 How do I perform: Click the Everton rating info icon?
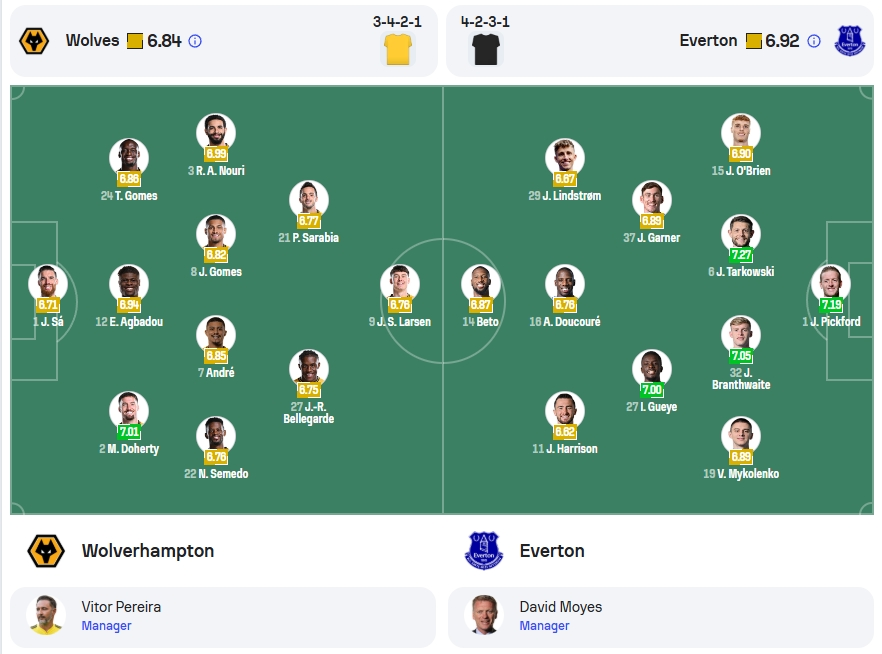pyautogui.click(x=813, y=41)
